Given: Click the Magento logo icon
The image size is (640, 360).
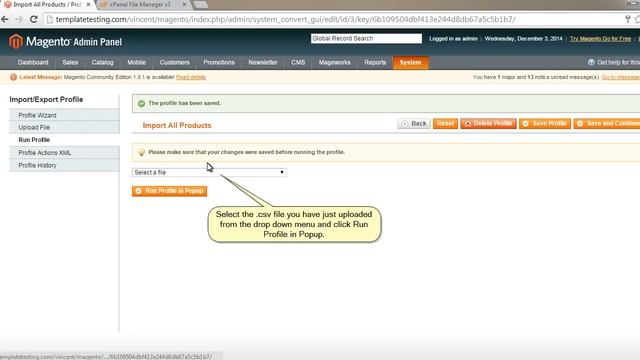Looking at the screenshot, I should click(16, 41).
